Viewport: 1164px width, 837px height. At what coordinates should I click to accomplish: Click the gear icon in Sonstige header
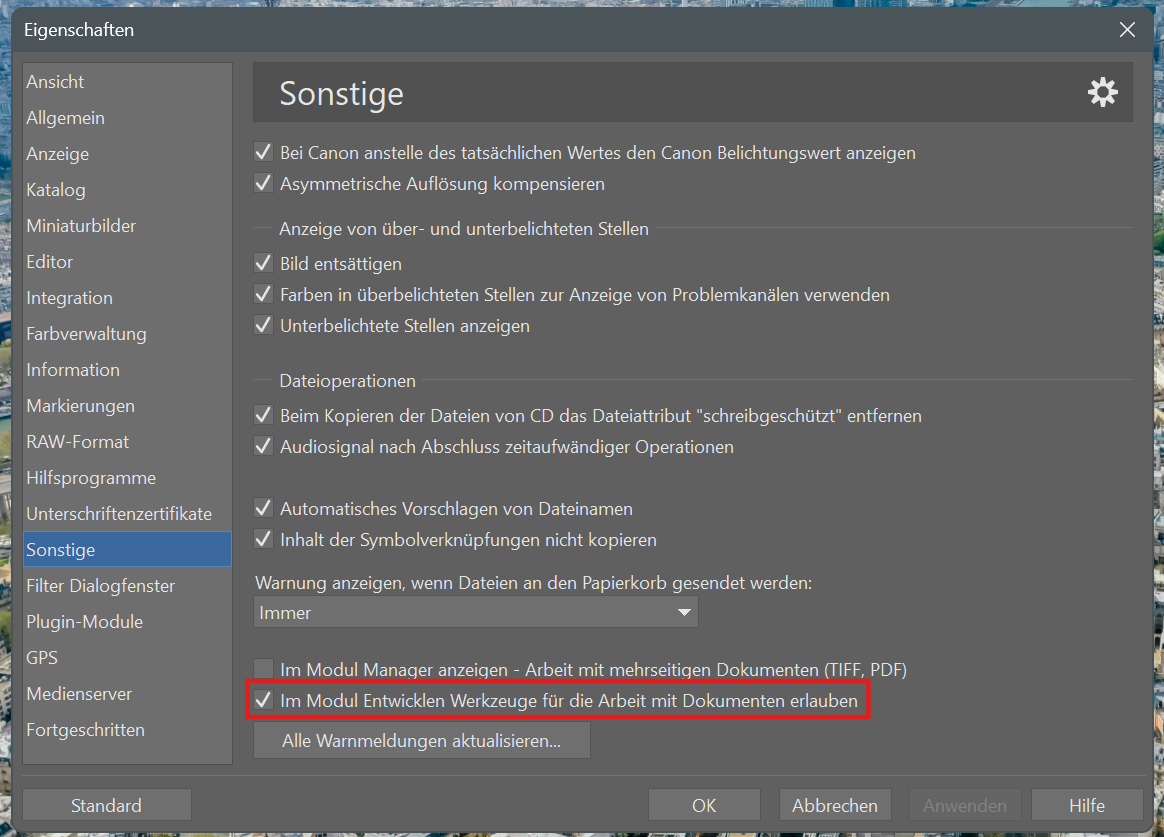coord(1102,93)
